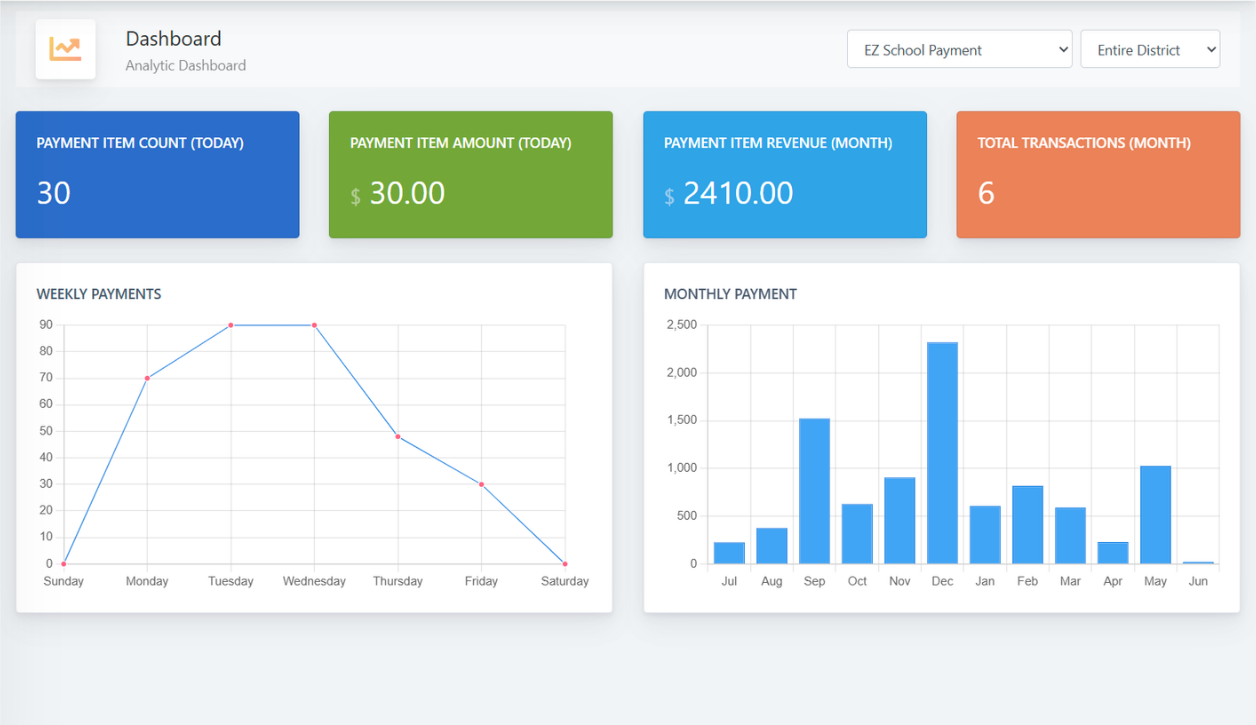The image size is (1256, 725).
Task: Select the December bar in monthly payments
Action: (941, 450)
